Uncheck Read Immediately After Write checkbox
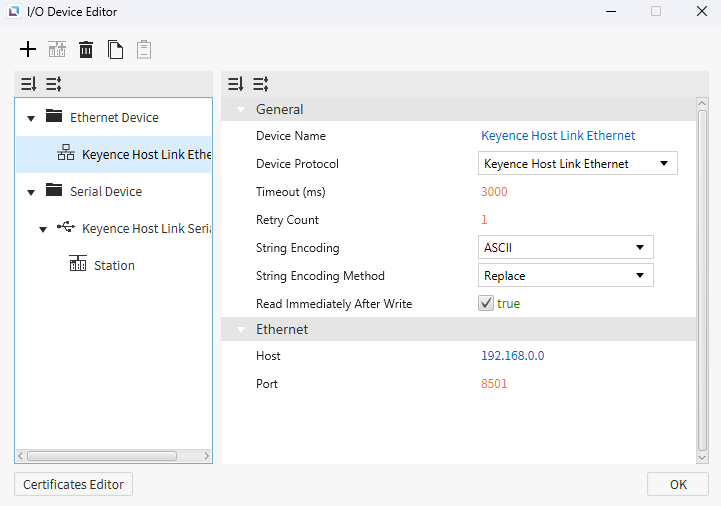This screenshot has height=506, width=721. click(486, 303)
